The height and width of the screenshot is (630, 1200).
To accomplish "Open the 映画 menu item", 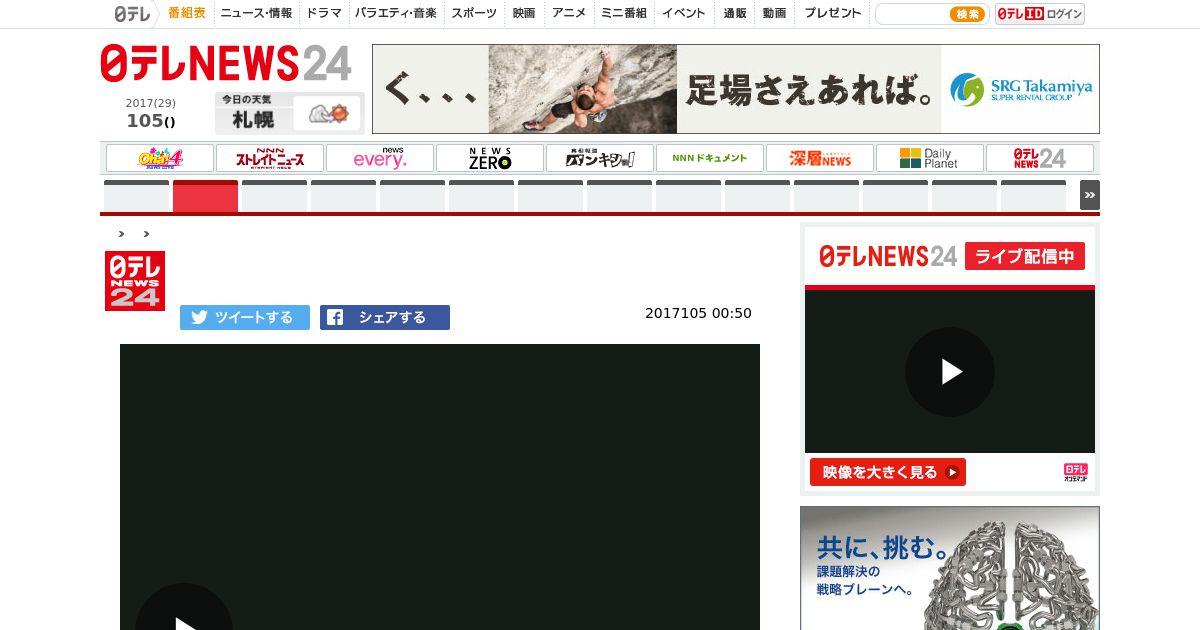I will pos(524,13).
